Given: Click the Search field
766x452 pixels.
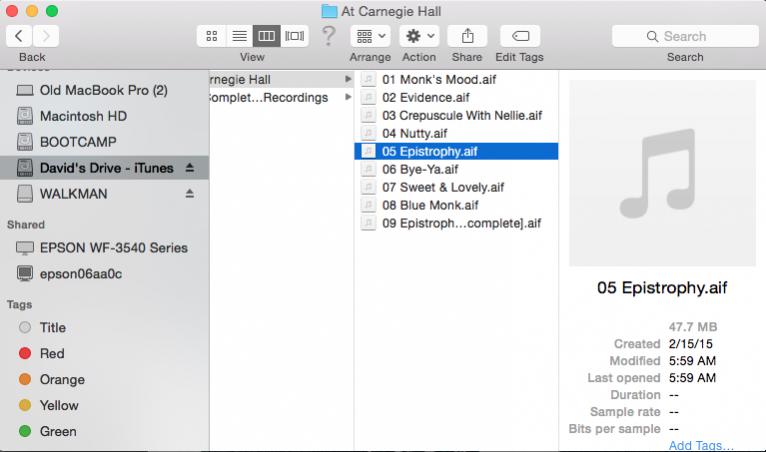Looking at the screenshot, I should [685, 36].
